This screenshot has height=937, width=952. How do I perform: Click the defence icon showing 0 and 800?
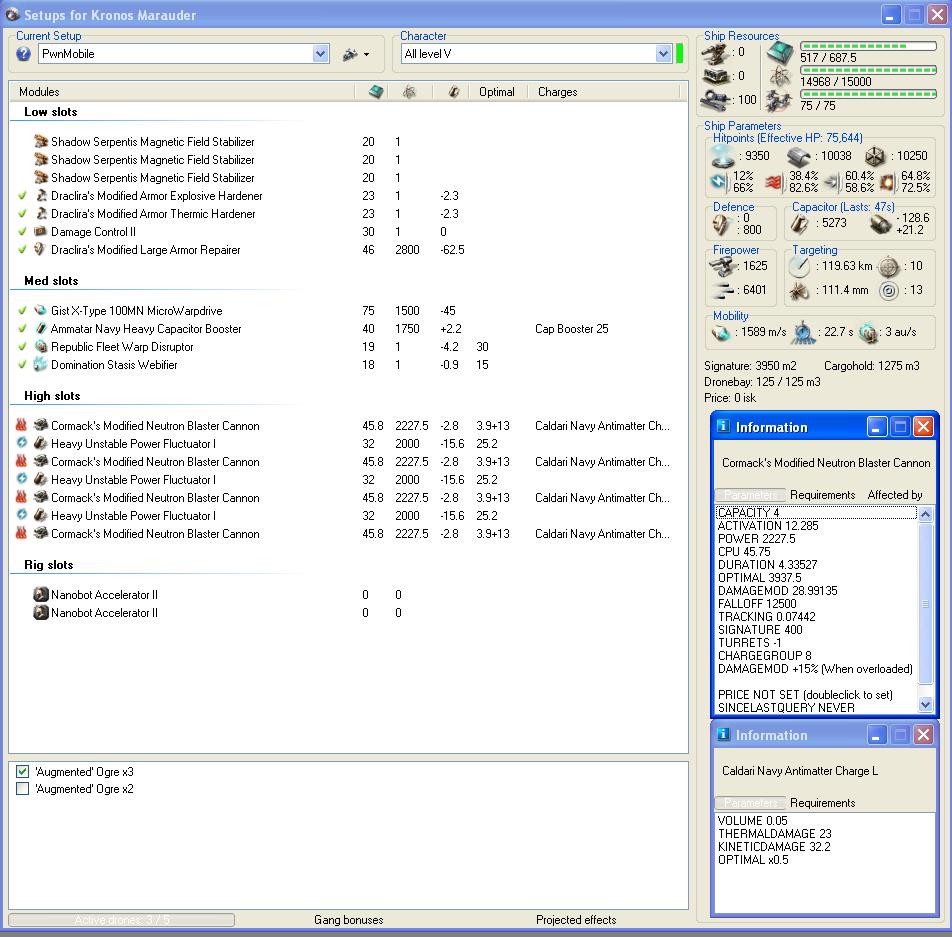(x=720, y=225)
